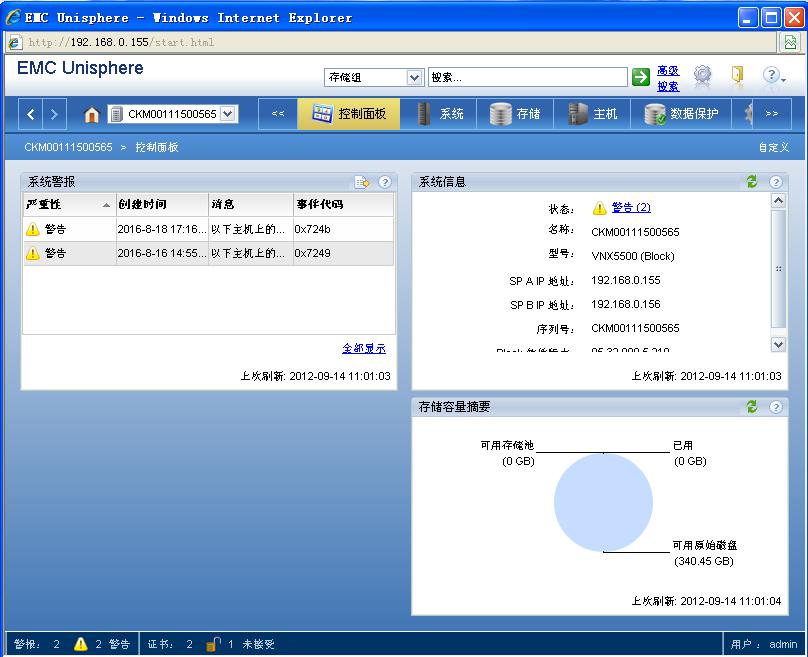808x657 pixels.
Task: Click the 未接受 certificate status text
Action: pyautogui.click(x=258, y=644)
